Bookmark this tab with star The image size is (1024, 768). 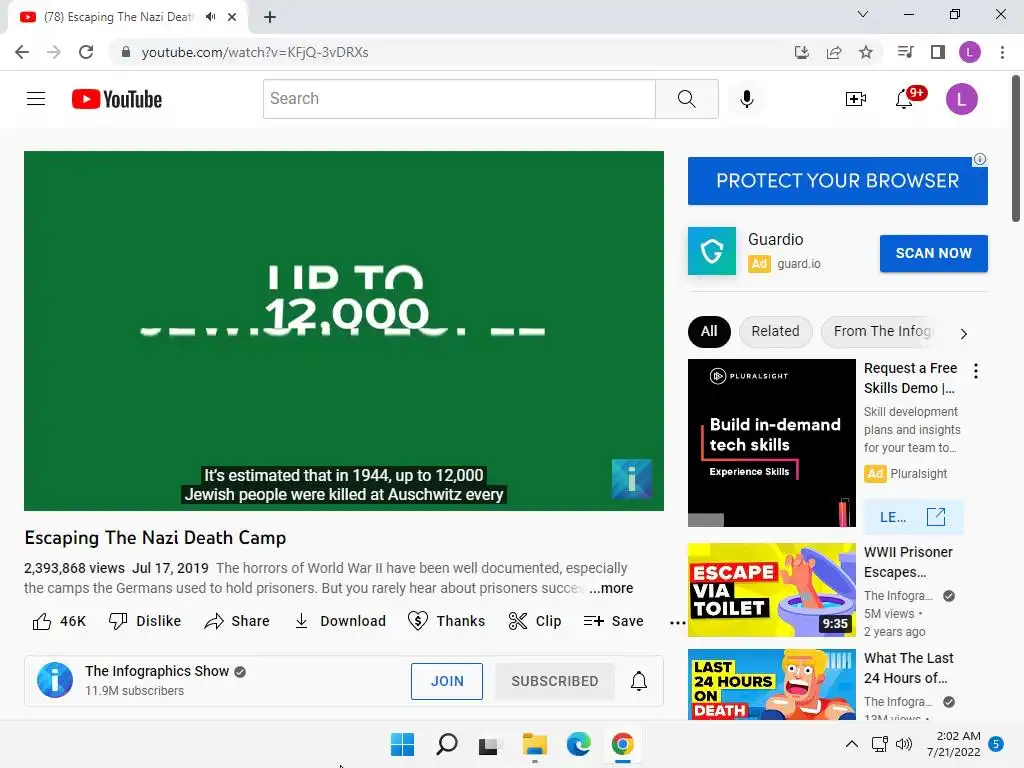click(865, 52)
